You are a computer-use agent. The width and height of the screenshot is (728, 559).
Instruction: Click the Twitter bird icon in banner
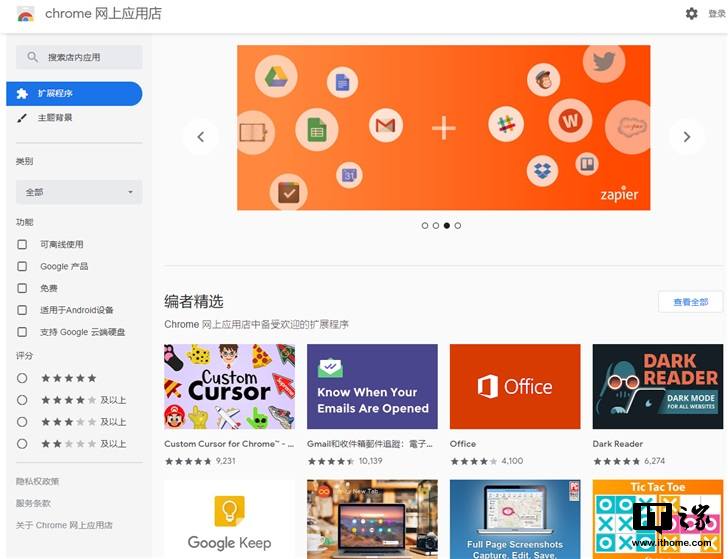pos(603,62)
